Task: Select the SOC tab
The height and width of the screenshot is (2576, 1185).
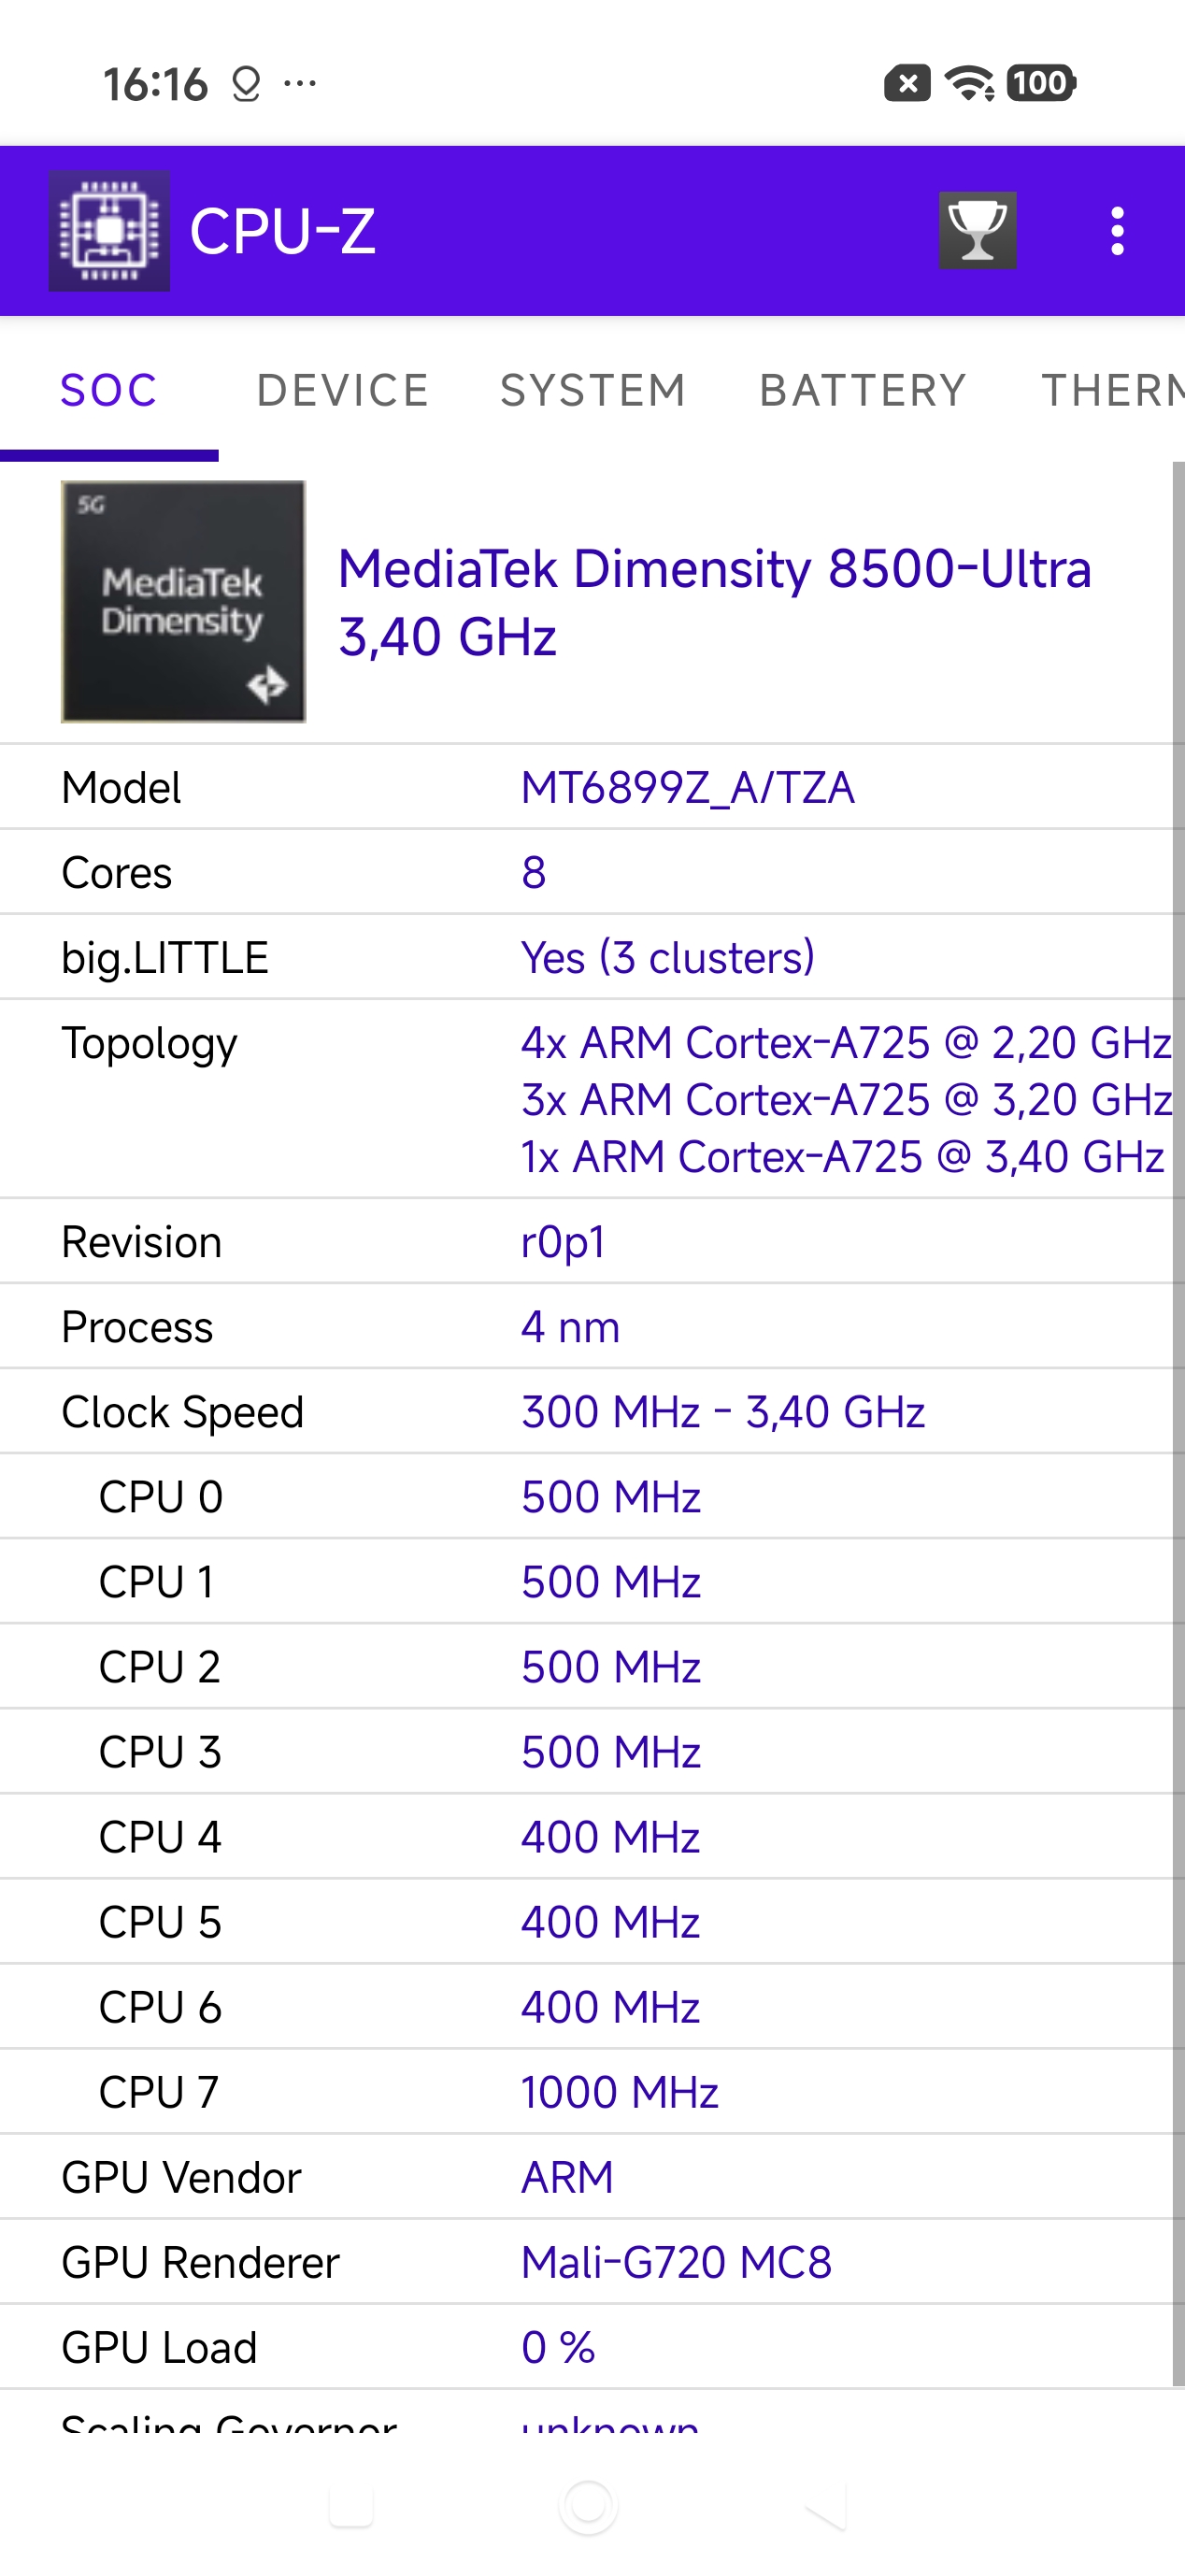Action: [109, 391]
